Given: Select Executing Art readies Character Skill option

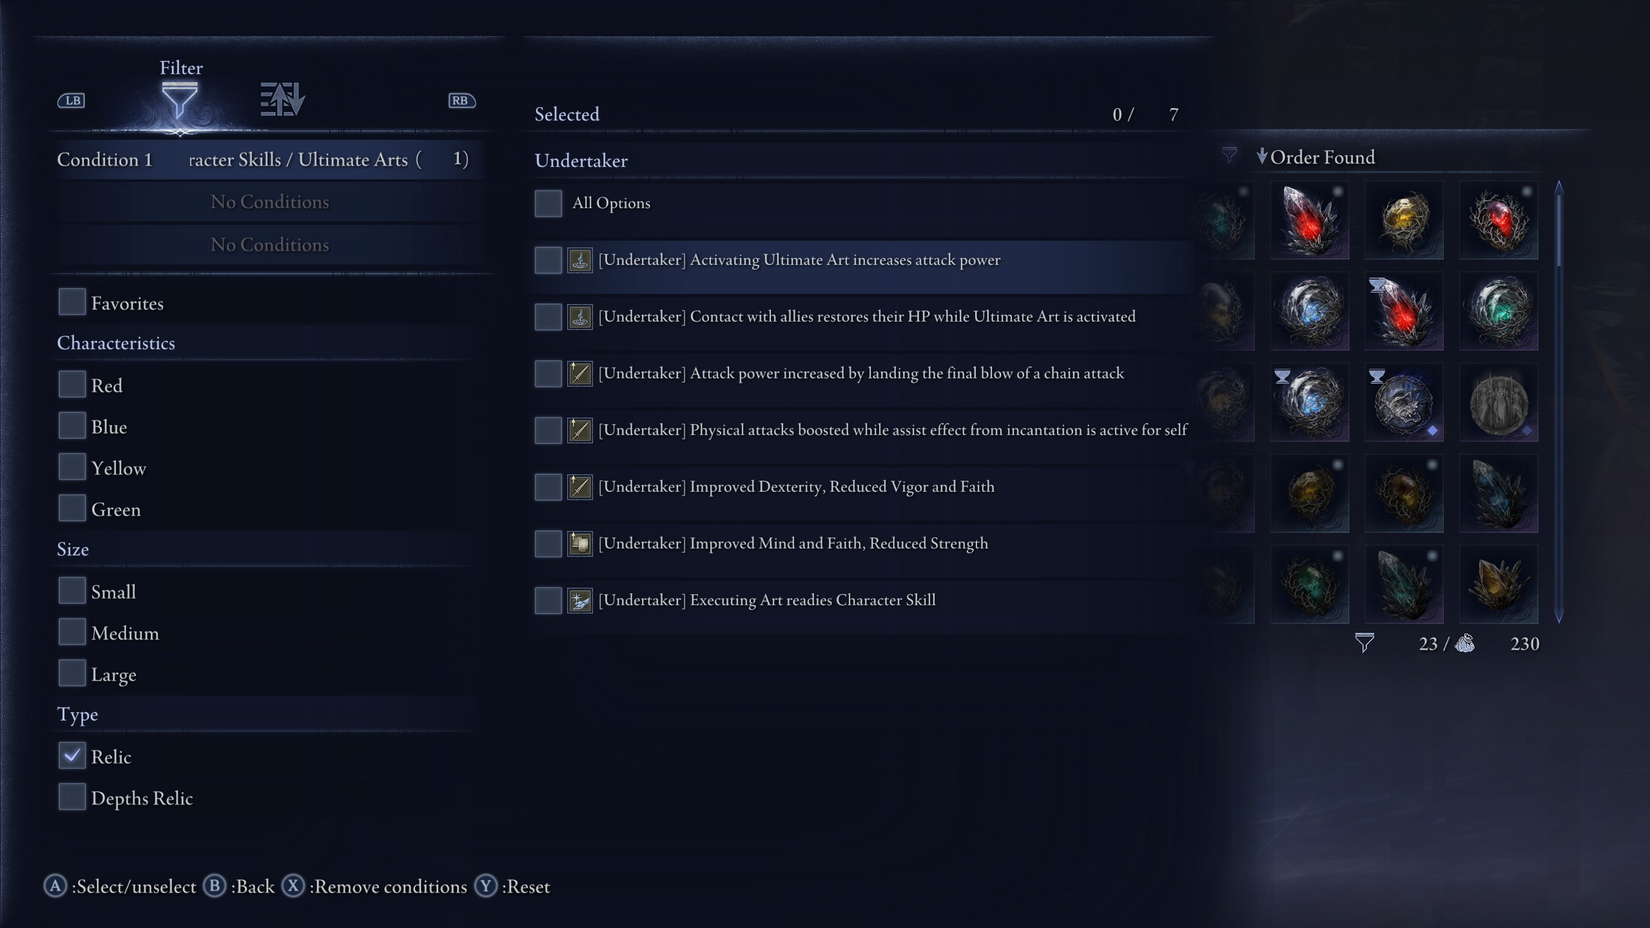Looking at the screenshot, I should click(x=864, y=600).
